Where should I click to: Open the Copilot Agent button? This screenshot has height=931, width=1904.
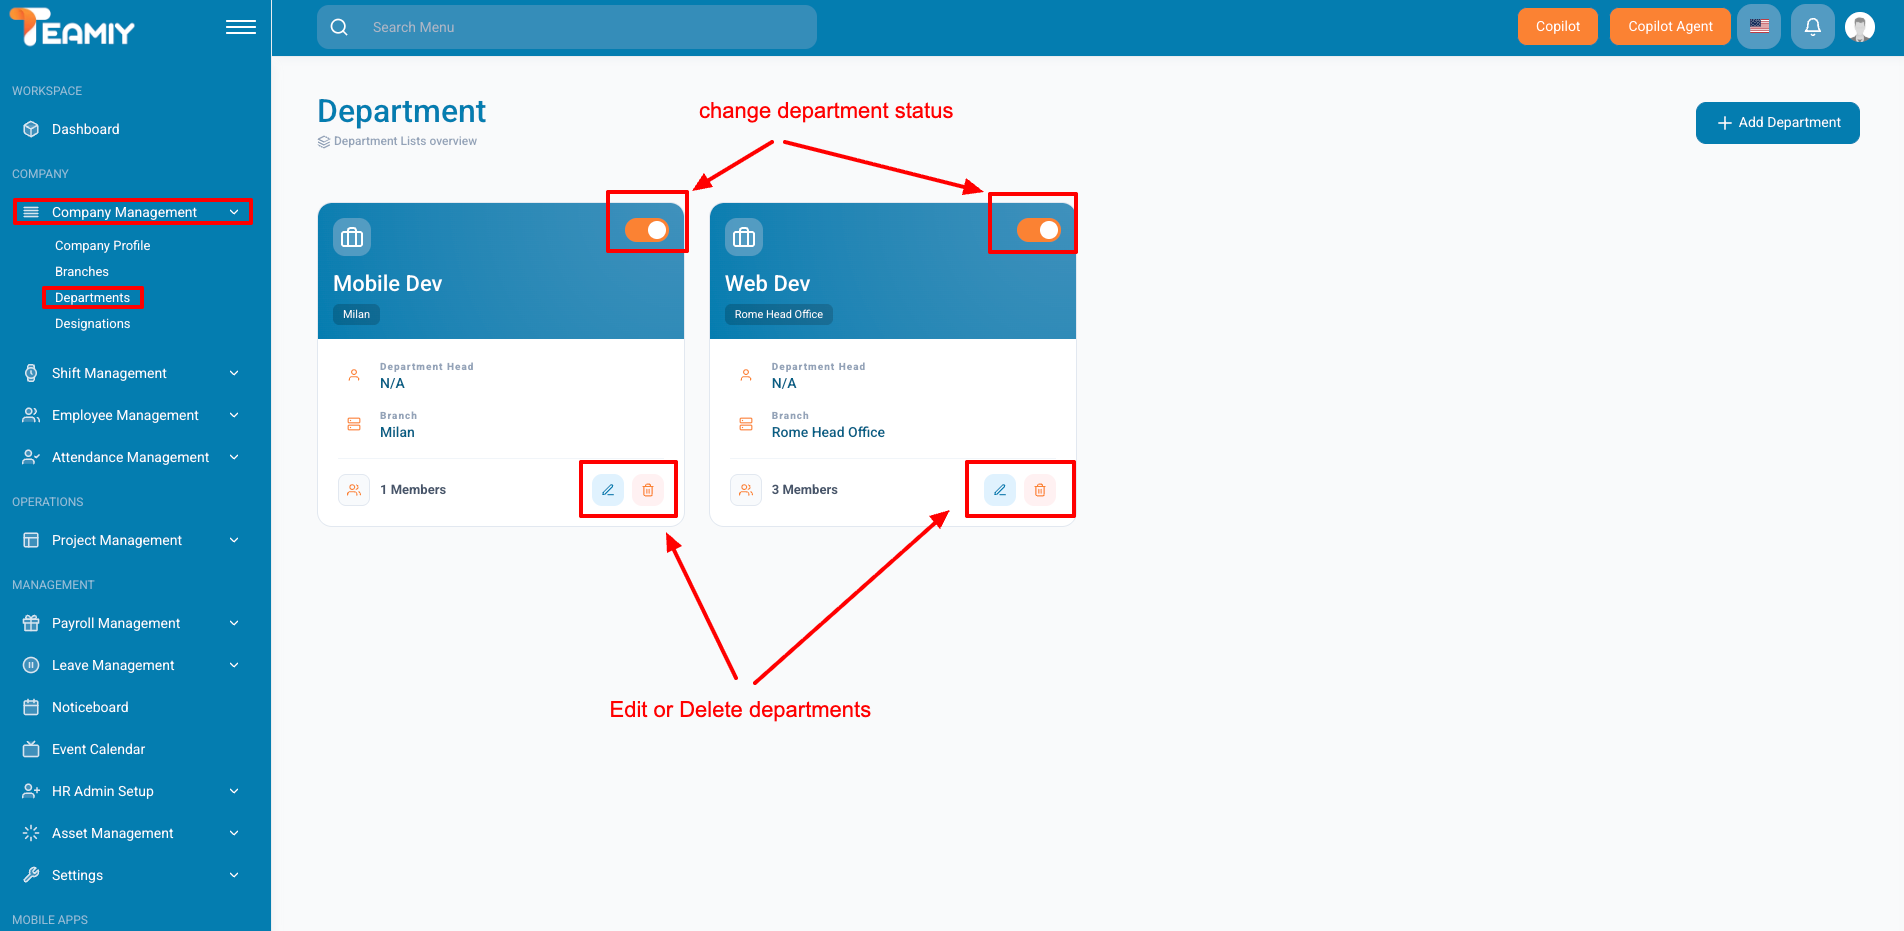(1670, 27)
